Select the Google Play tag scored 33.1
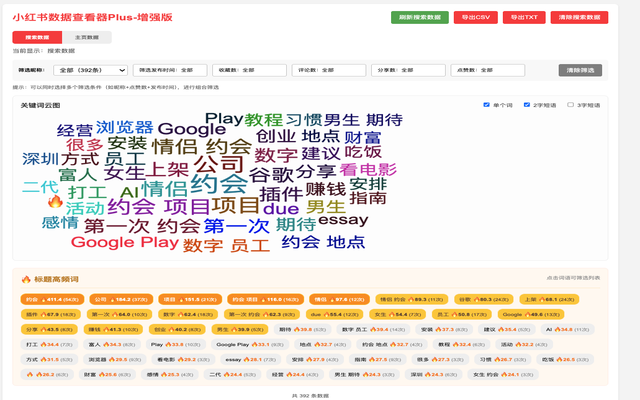Image resolution: width=640 pixels, height=400 pixels. 250,344
